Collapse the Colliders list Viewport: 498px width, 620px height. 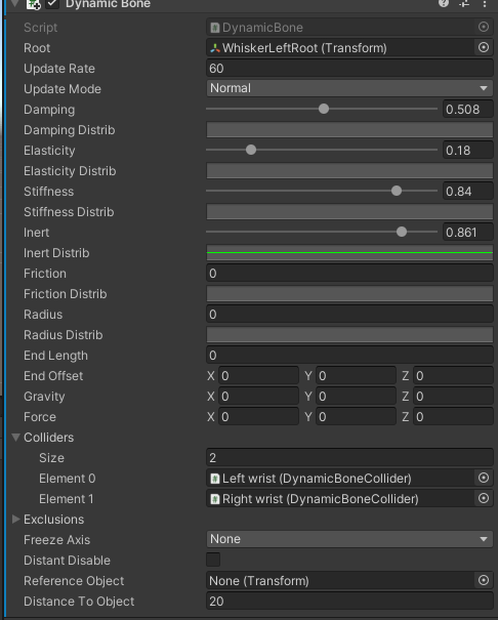coord(16,437)
